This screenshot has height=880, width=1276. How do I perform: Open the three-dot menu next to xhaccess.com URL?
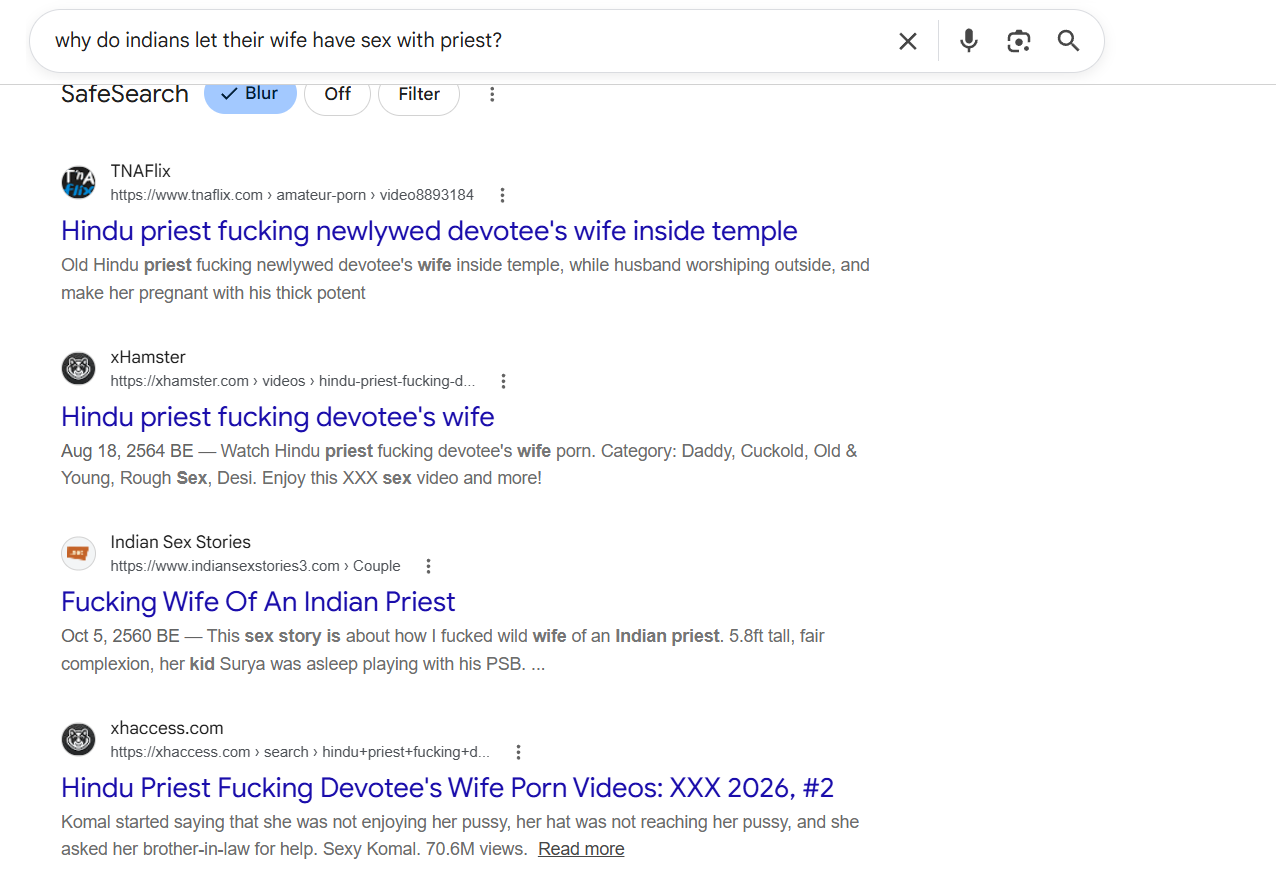518,752
